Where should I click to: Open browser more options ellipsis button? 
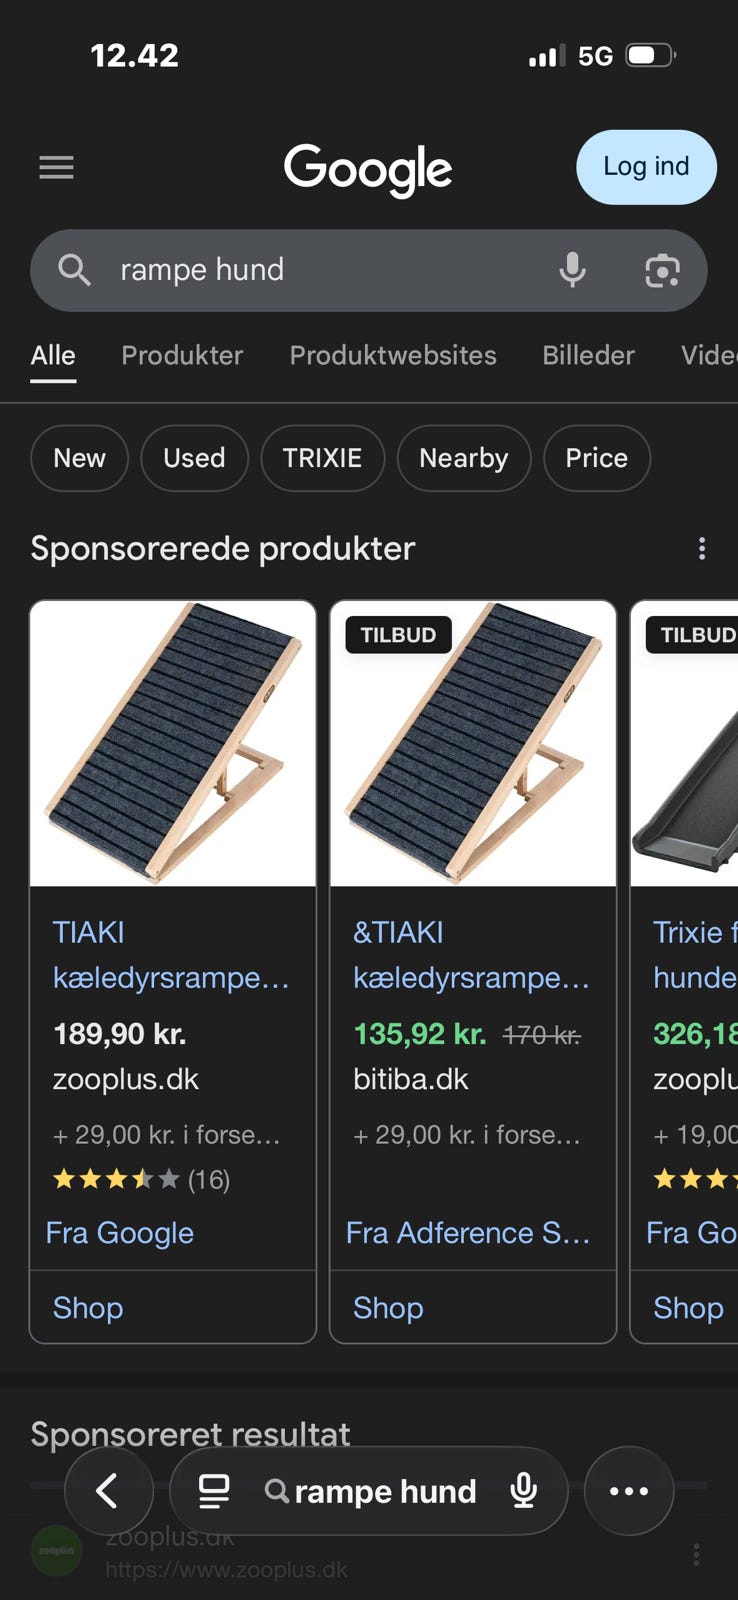(629, 1491)
